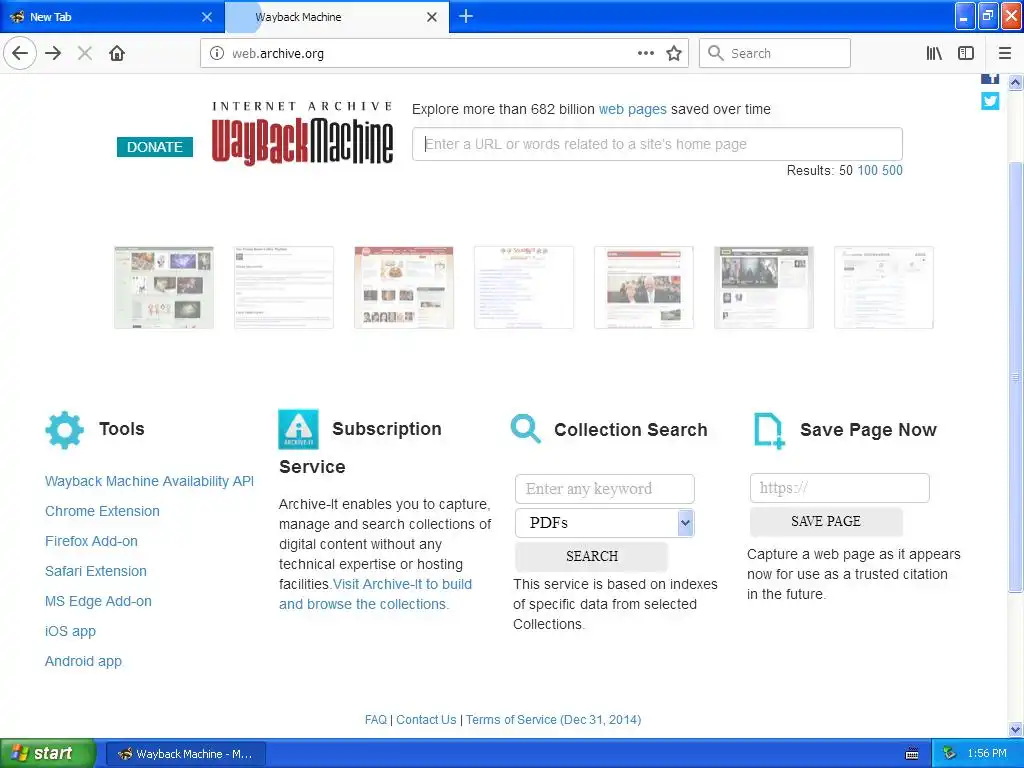Screen dimensions: 1024x768
Task: Click the Tools gear icon
Action: (64, 430)
